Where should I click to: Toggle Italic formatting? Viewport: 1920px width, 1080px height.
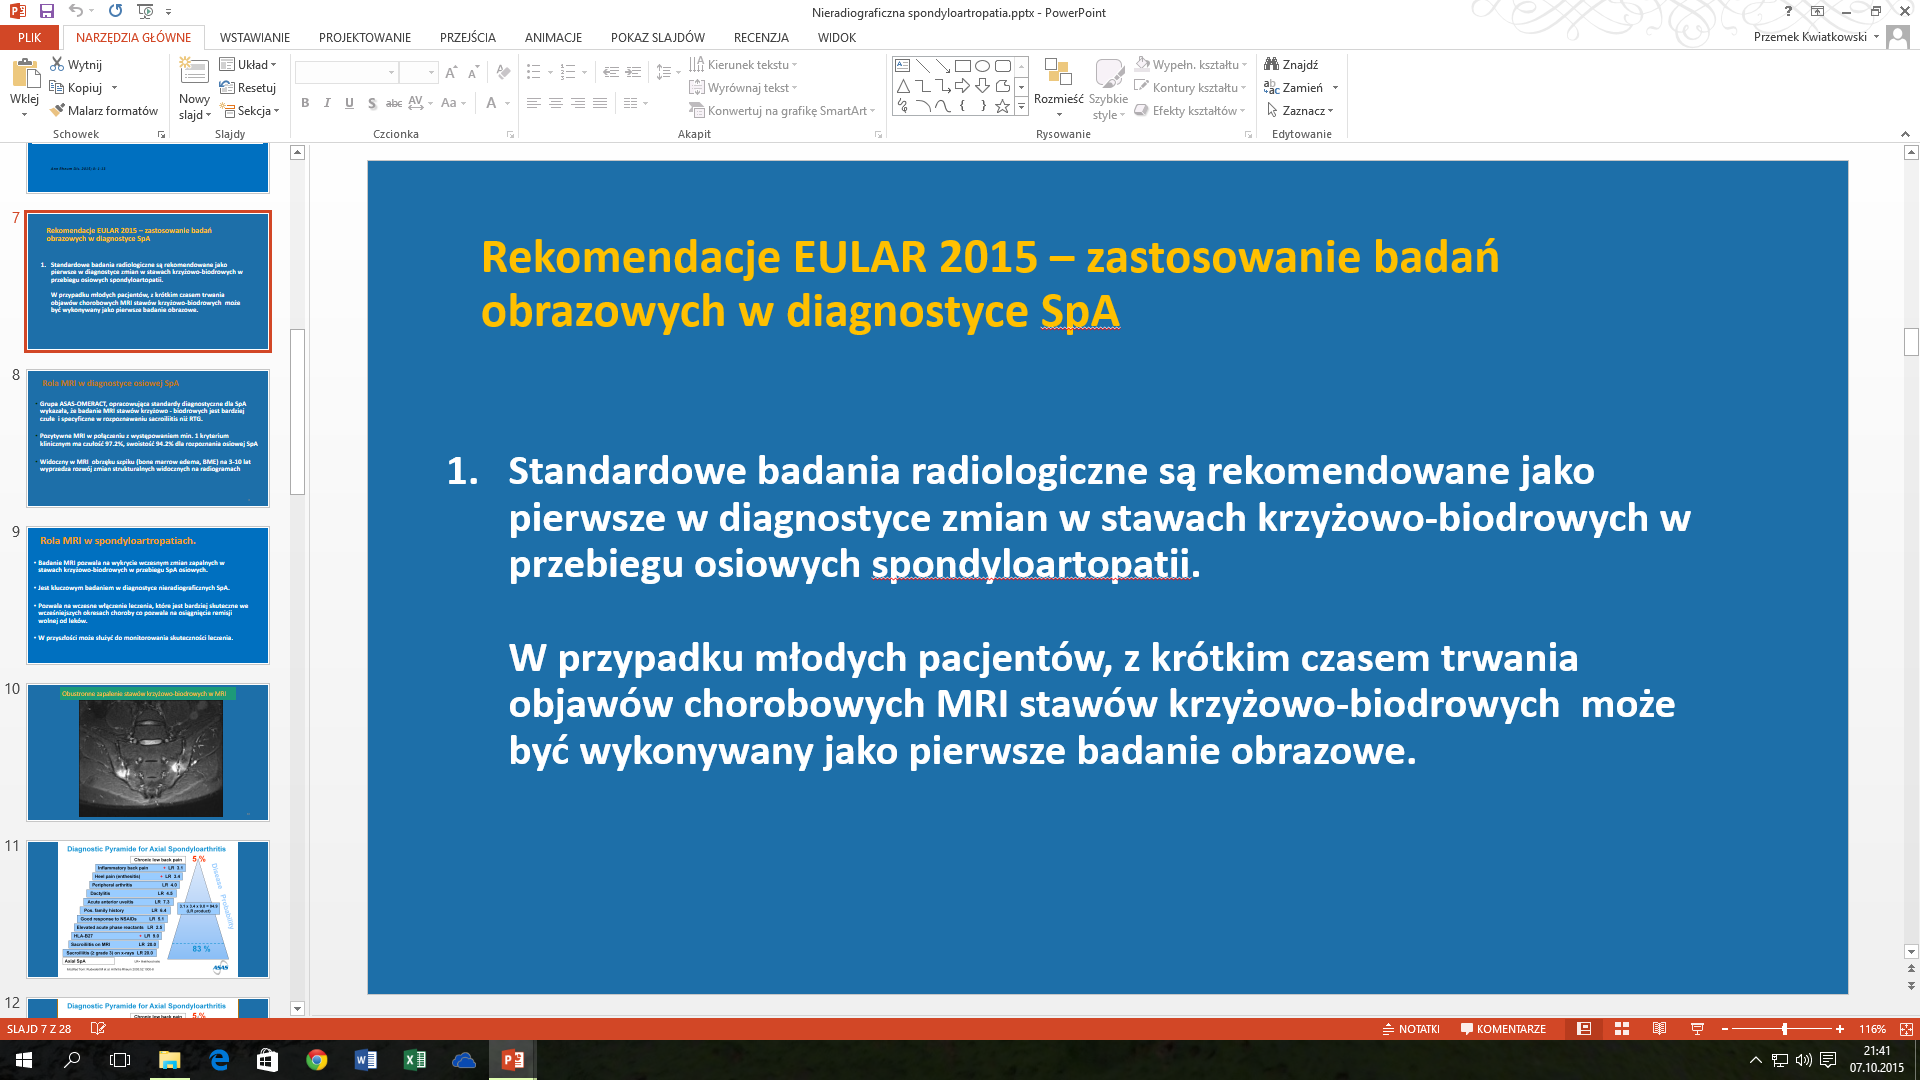coord(327,103)
